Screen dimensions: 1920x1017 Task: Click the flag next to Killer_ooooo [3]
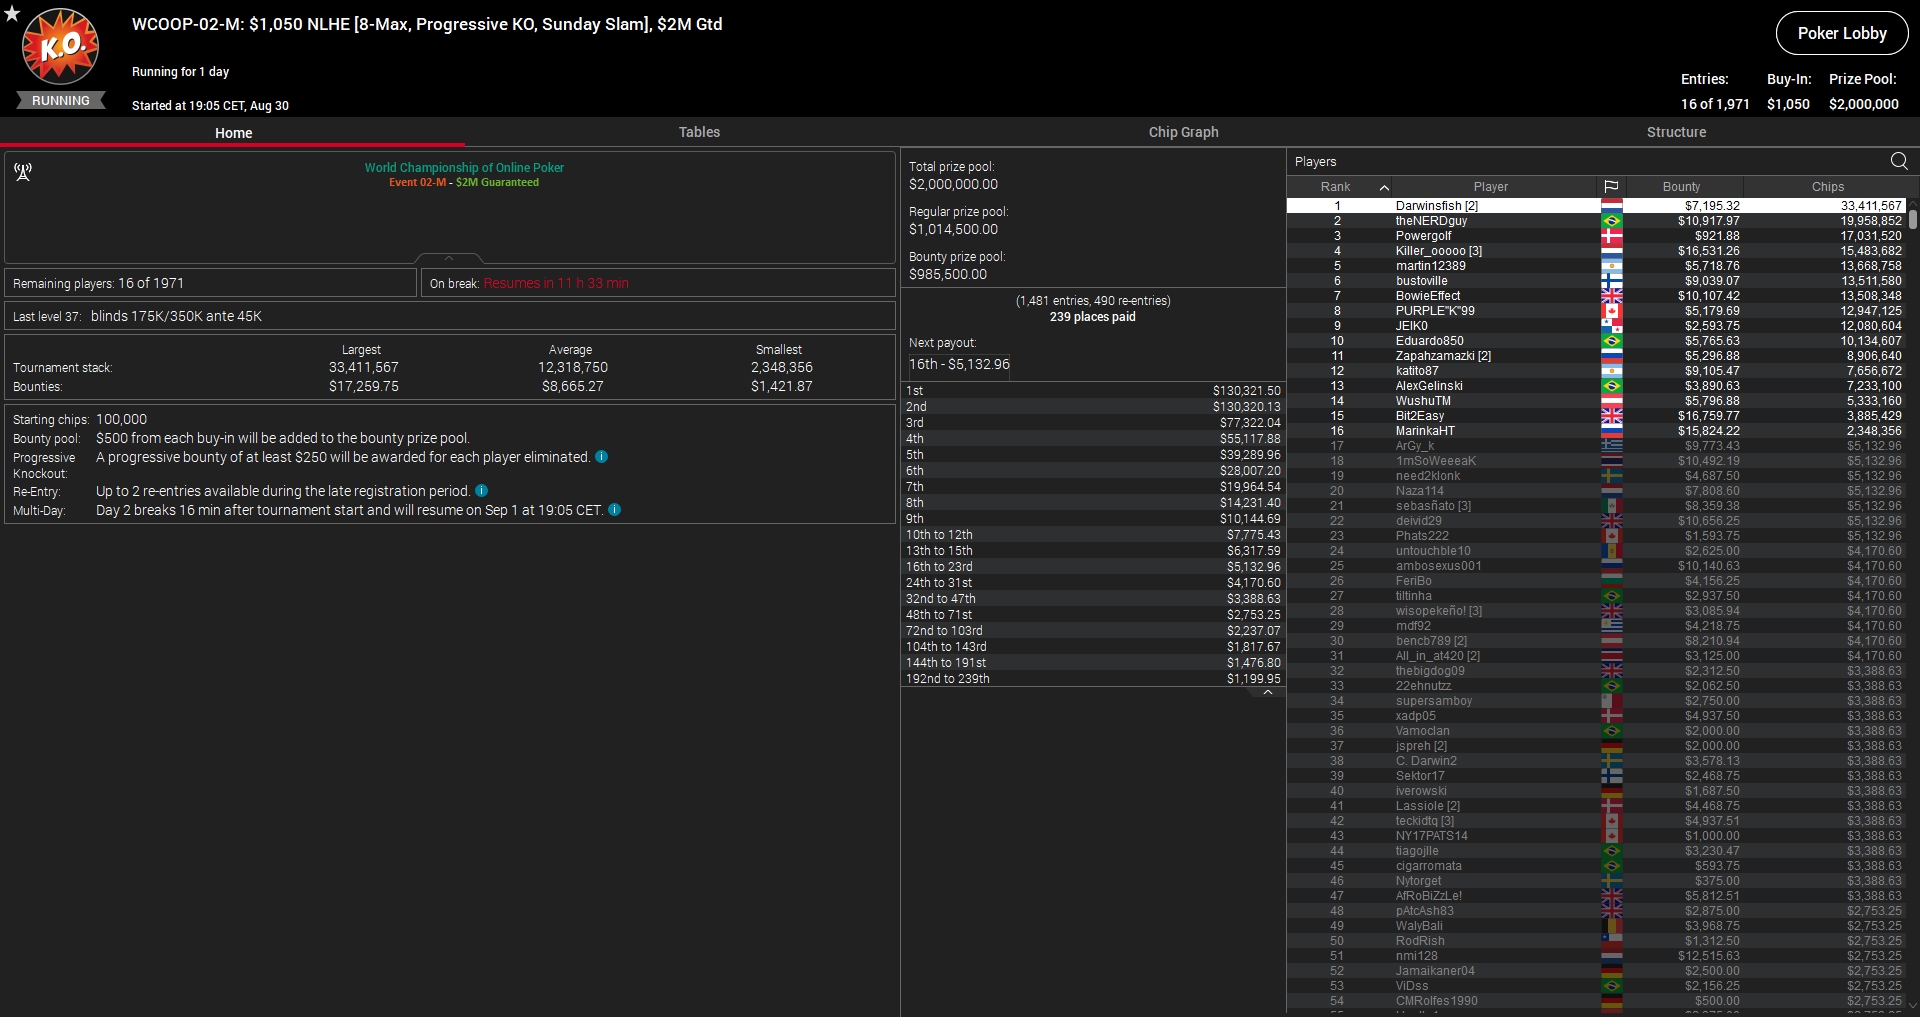(x=1611, y=251)
